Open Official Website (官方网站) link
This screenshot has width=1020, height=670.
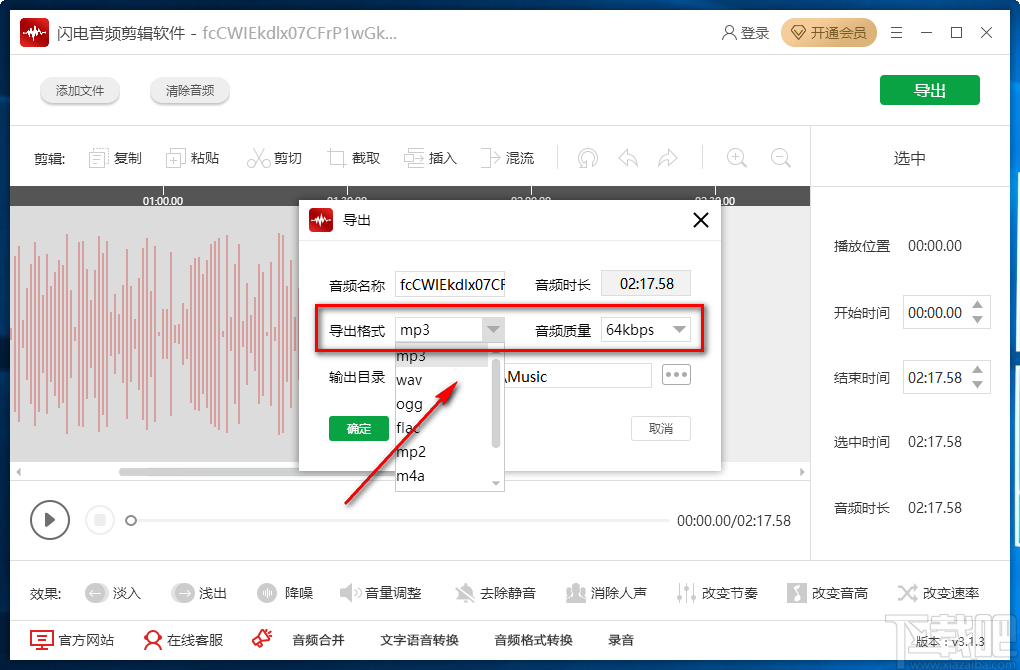point(72,640)
